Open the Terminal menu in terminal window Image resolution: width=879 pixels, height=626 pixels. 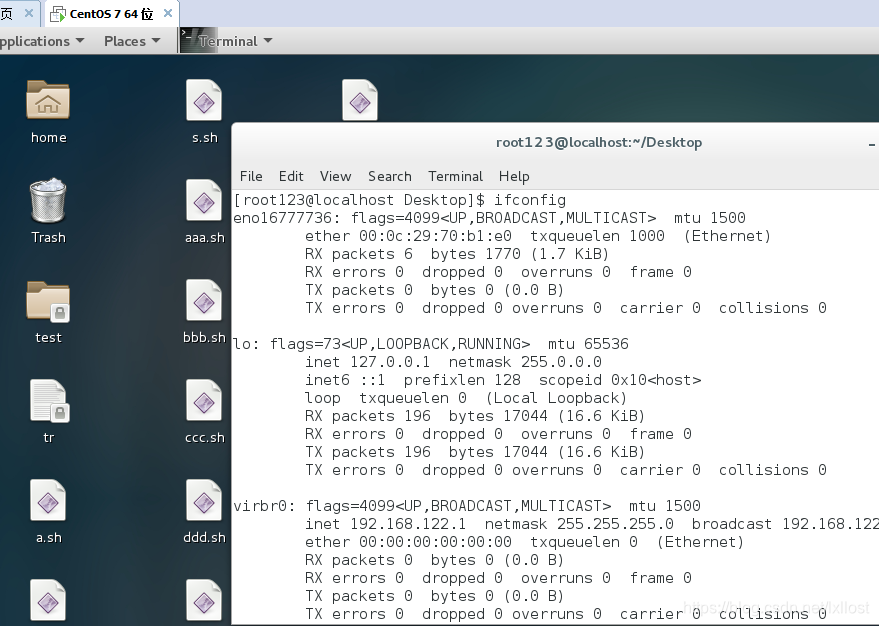click(455, 176)
